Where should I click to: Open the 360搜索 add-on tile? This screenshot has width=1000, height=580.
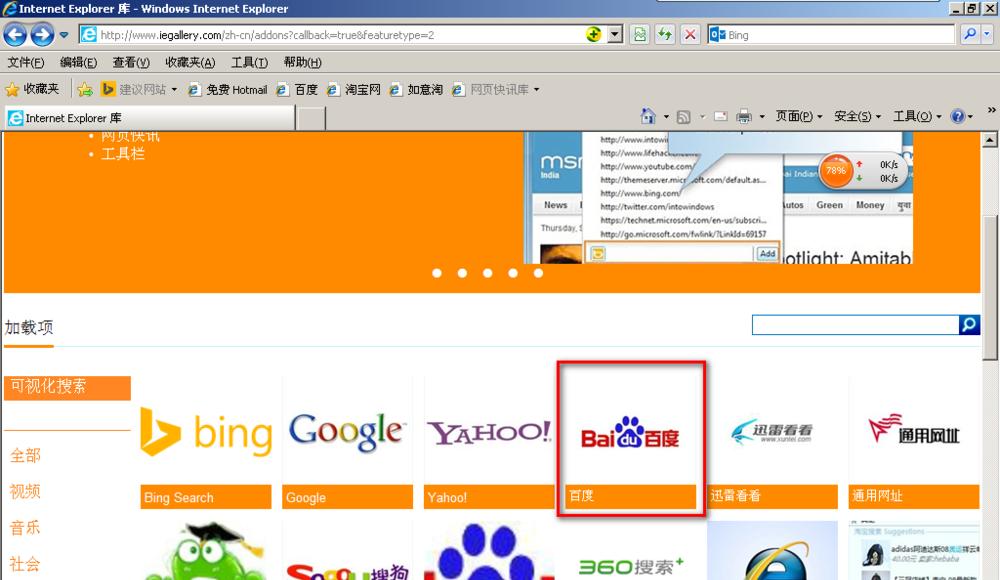pyautogui.click(x=631, y=551)
